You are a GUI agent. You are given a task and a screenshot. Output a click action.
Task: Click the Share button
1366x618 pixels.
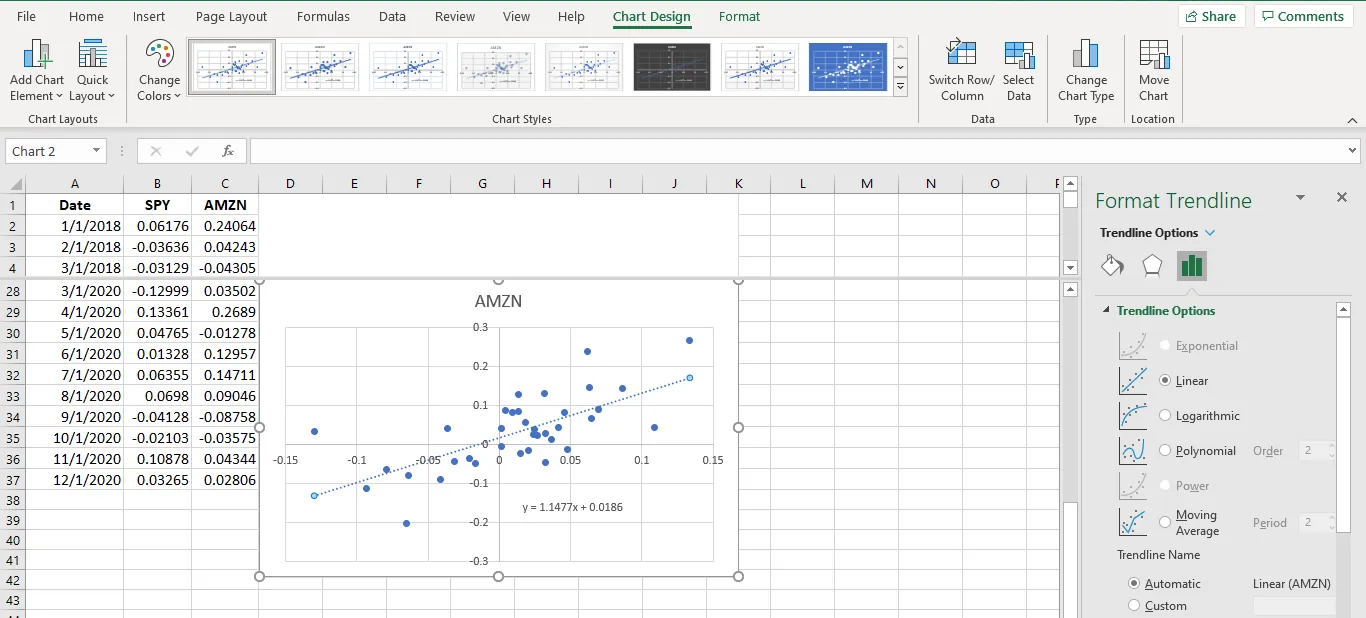pos(1210,16)
